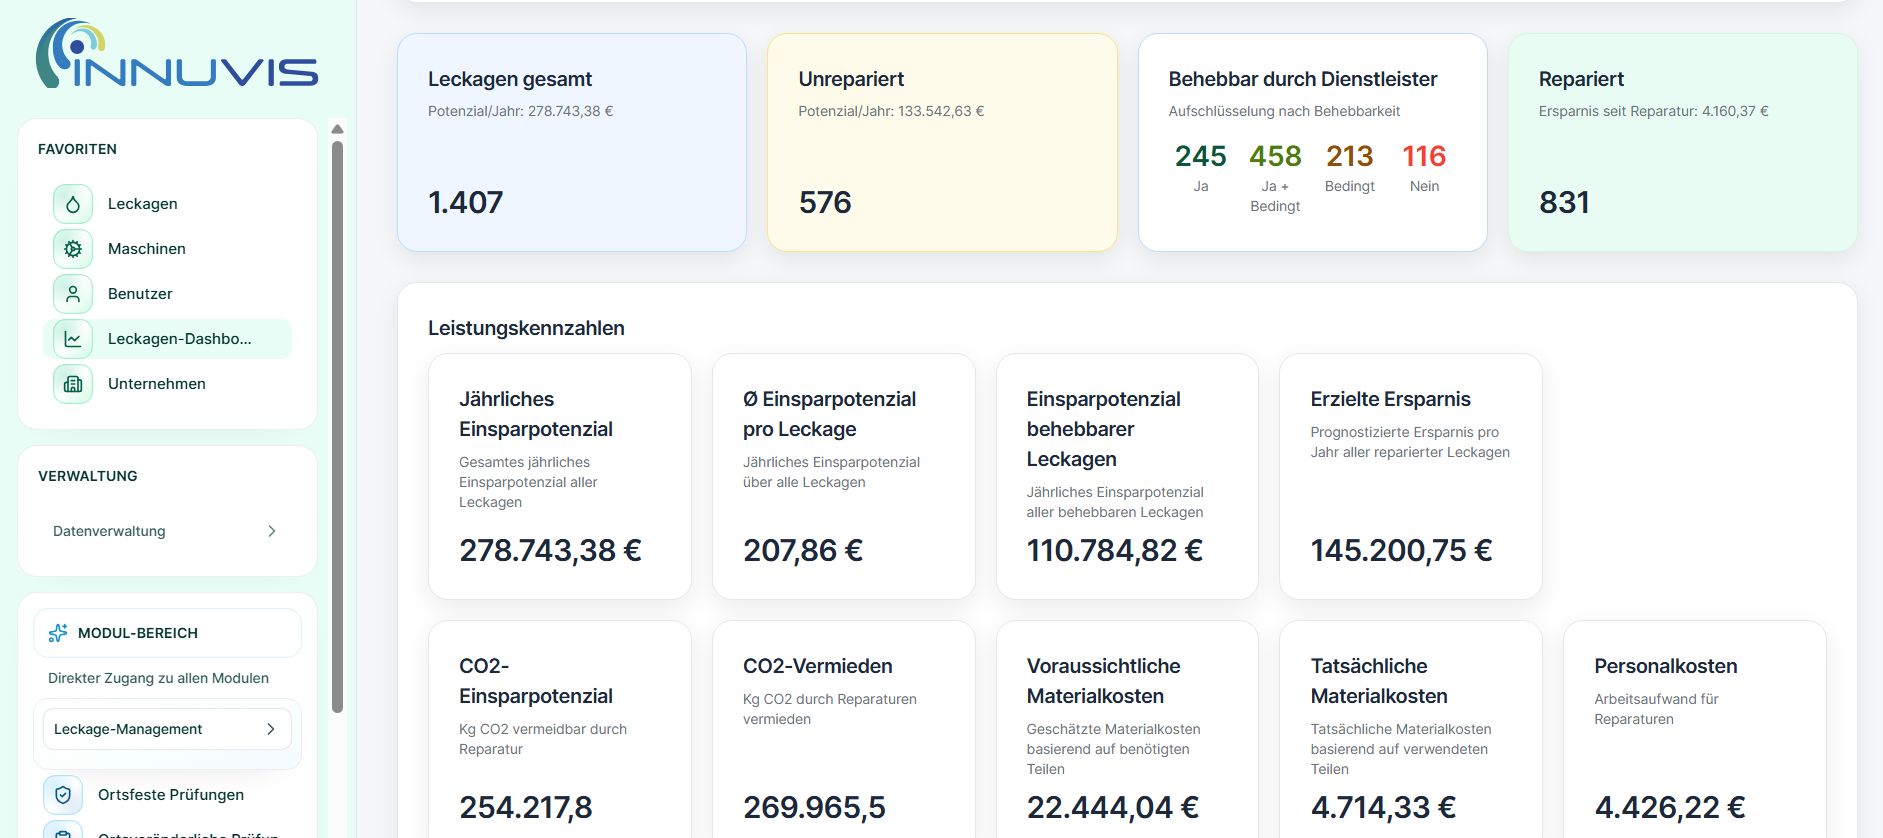Click the VERWALTUNG section label

pos(88,476)
